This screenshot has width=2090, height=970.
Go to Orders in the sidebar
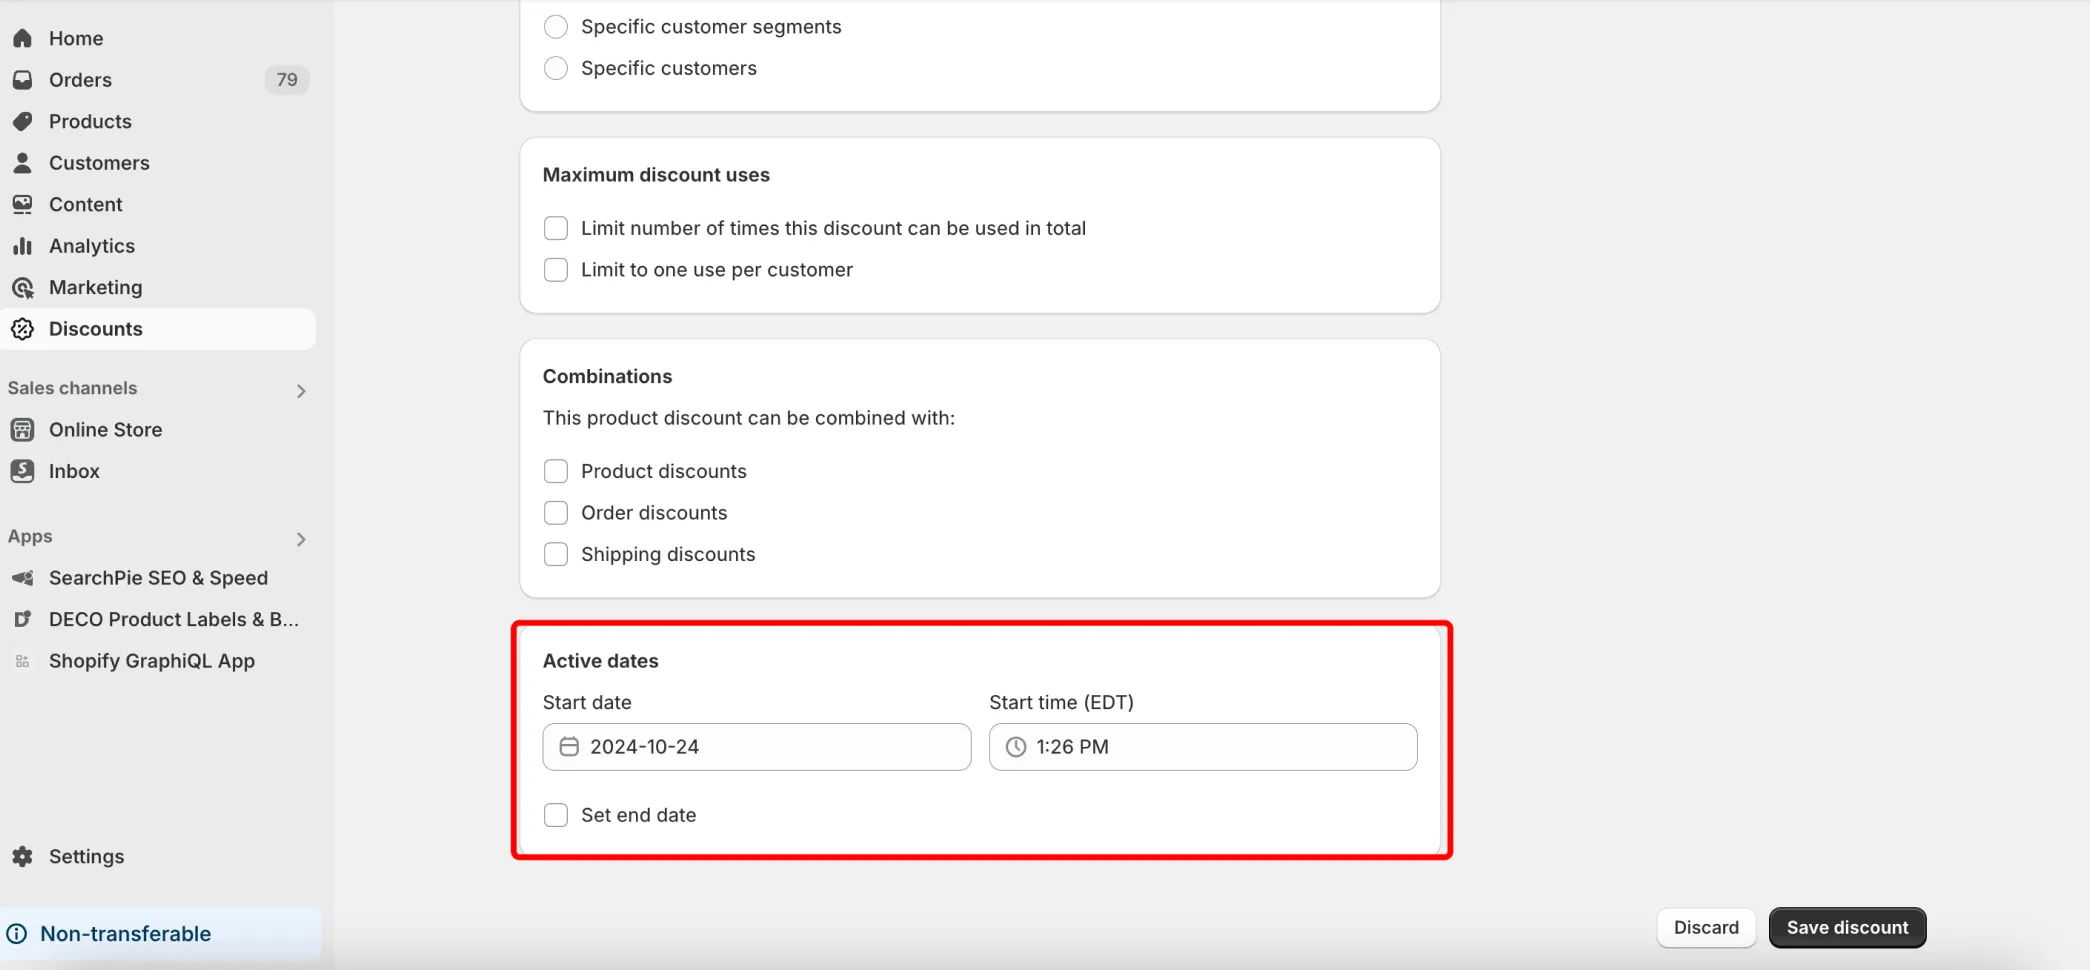pyautogui.click(x=158, y=80)
